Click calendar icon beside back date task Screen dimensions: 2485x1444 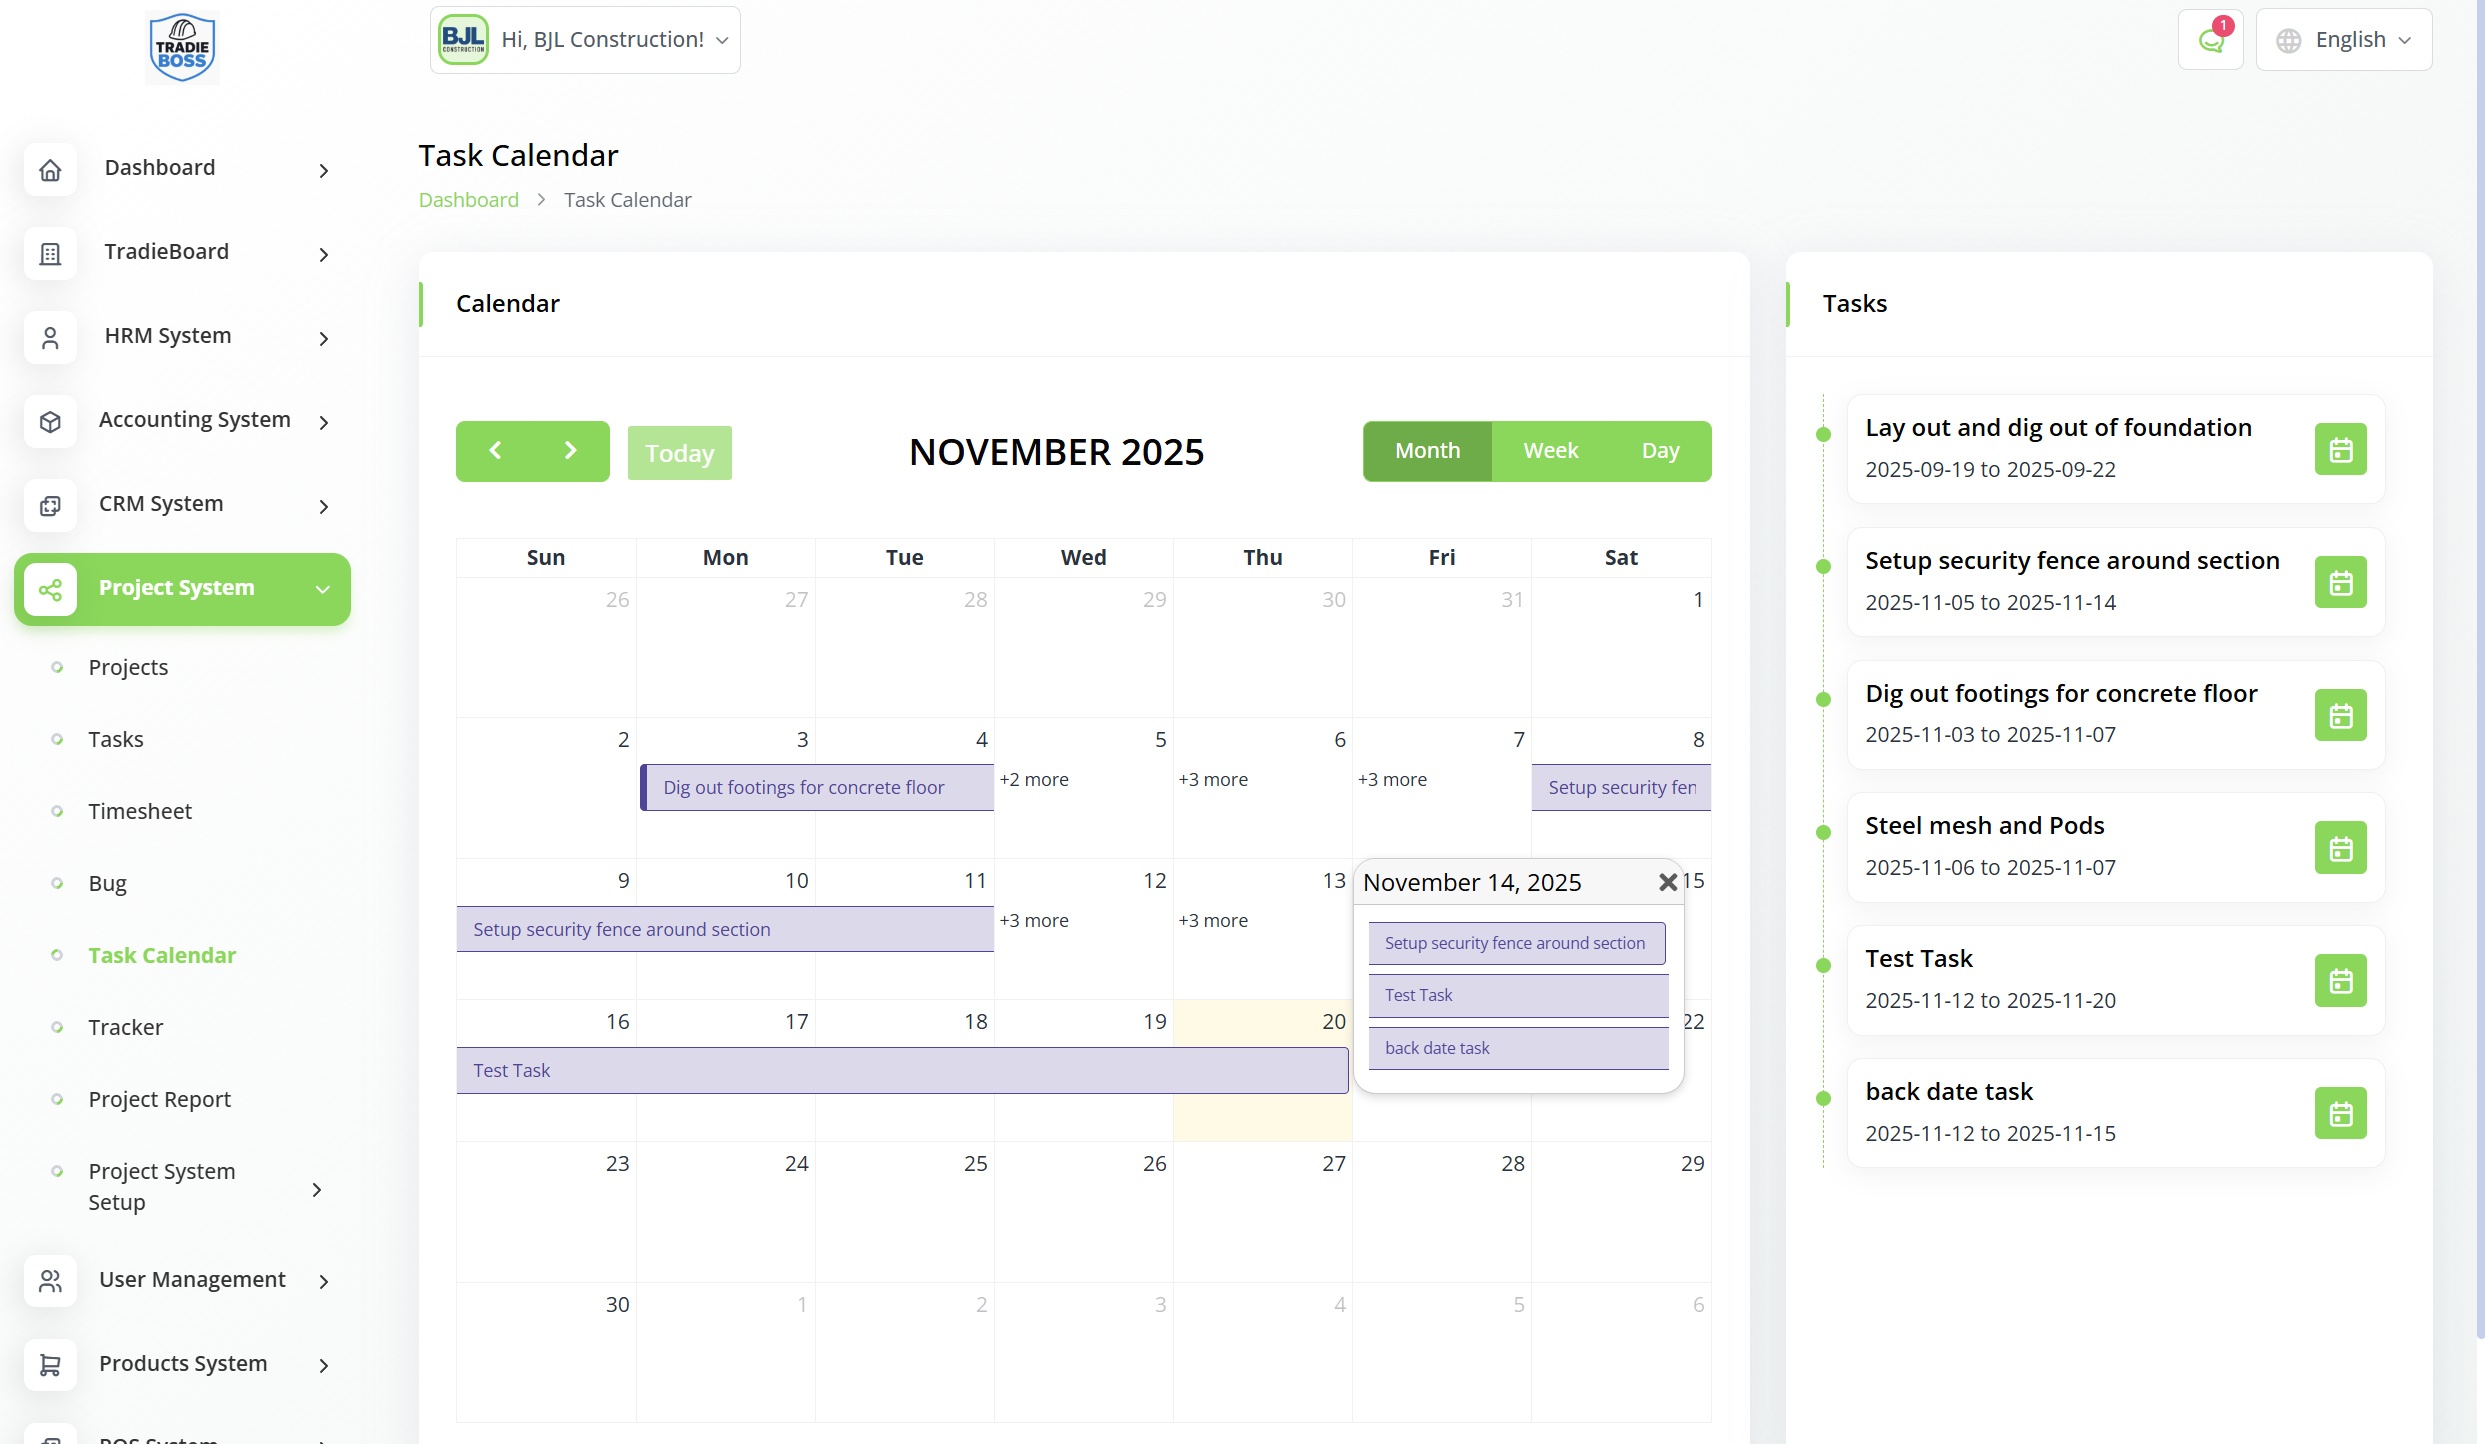2340,1113
